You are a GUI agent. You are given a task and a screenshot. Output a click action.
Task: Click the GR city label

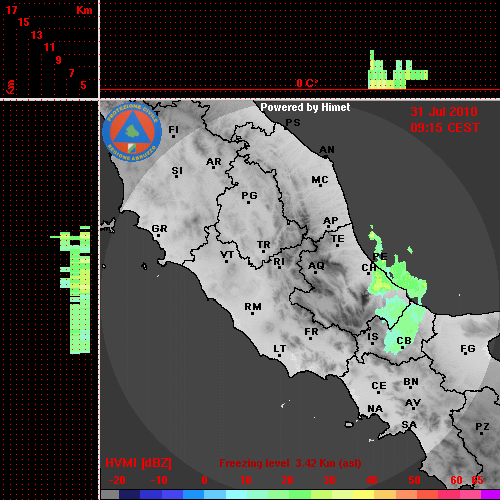(x=159, y=229)
